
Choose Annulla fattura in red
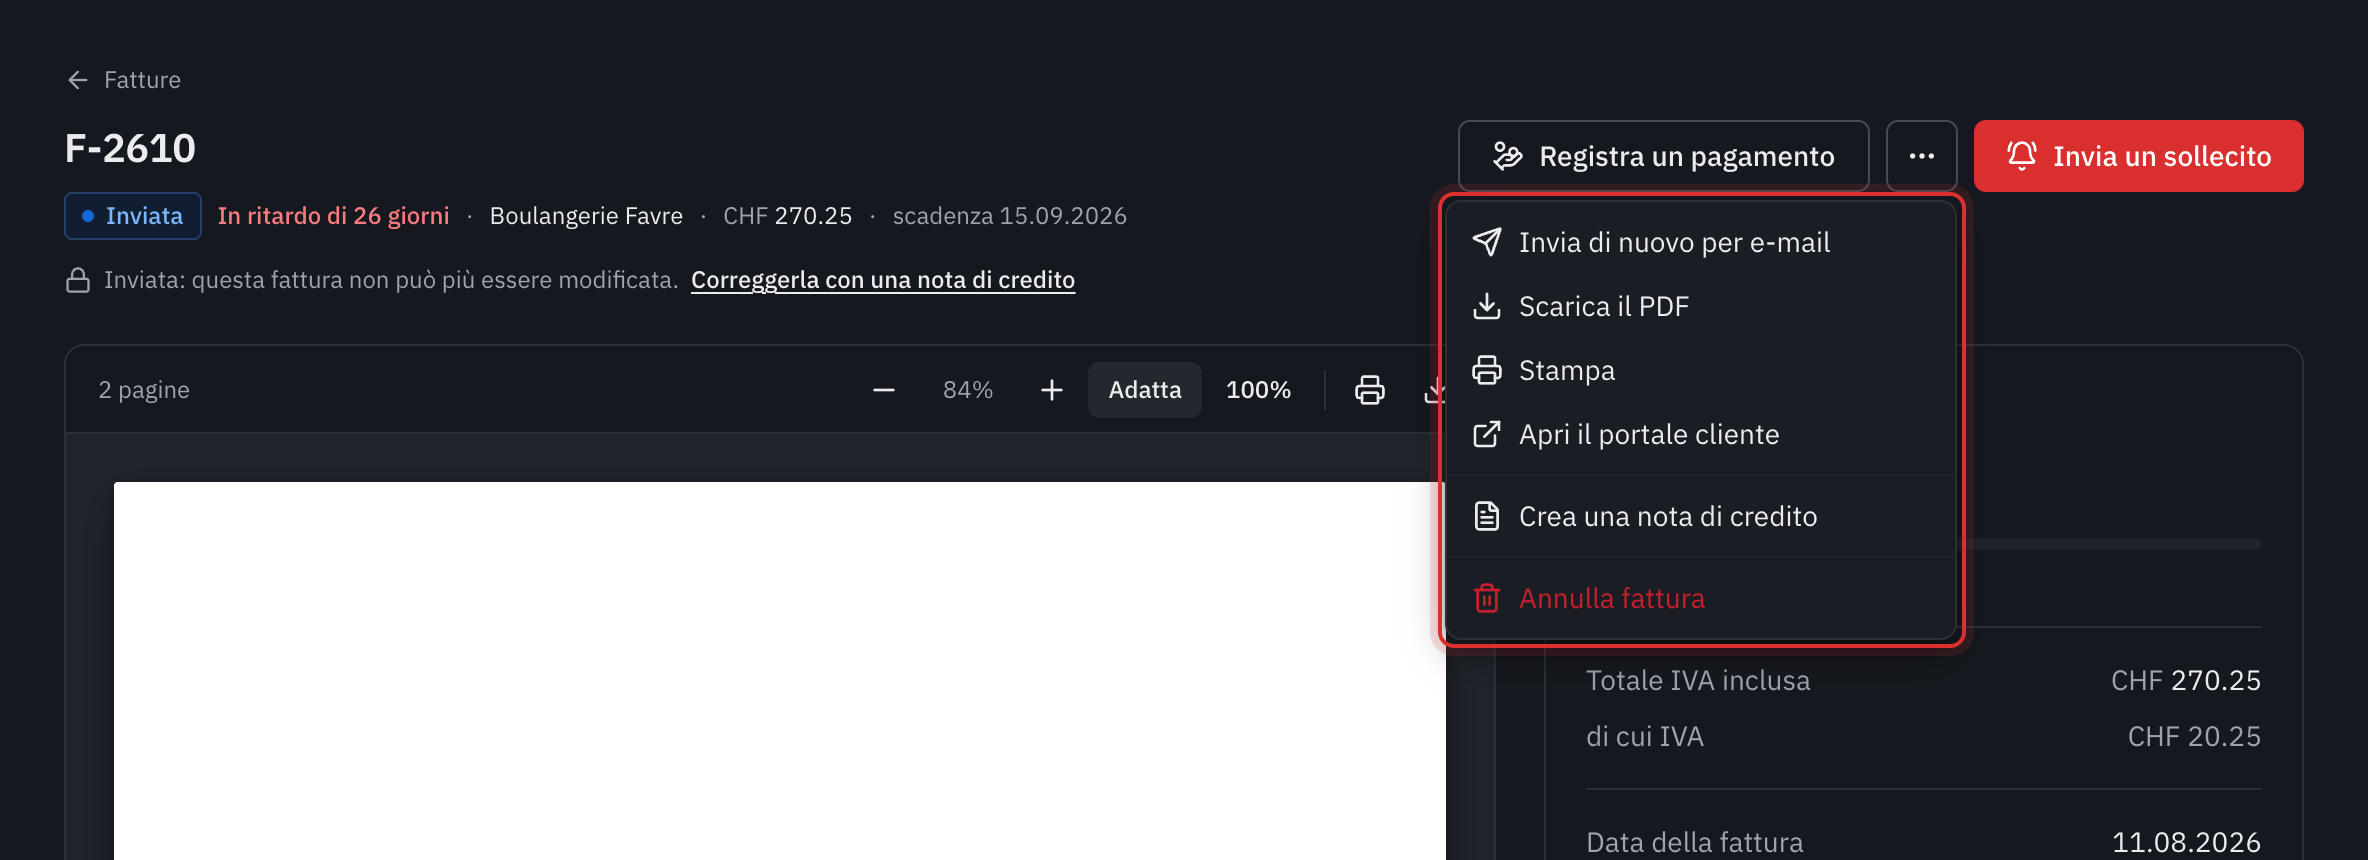click(x=1700, y=598)
